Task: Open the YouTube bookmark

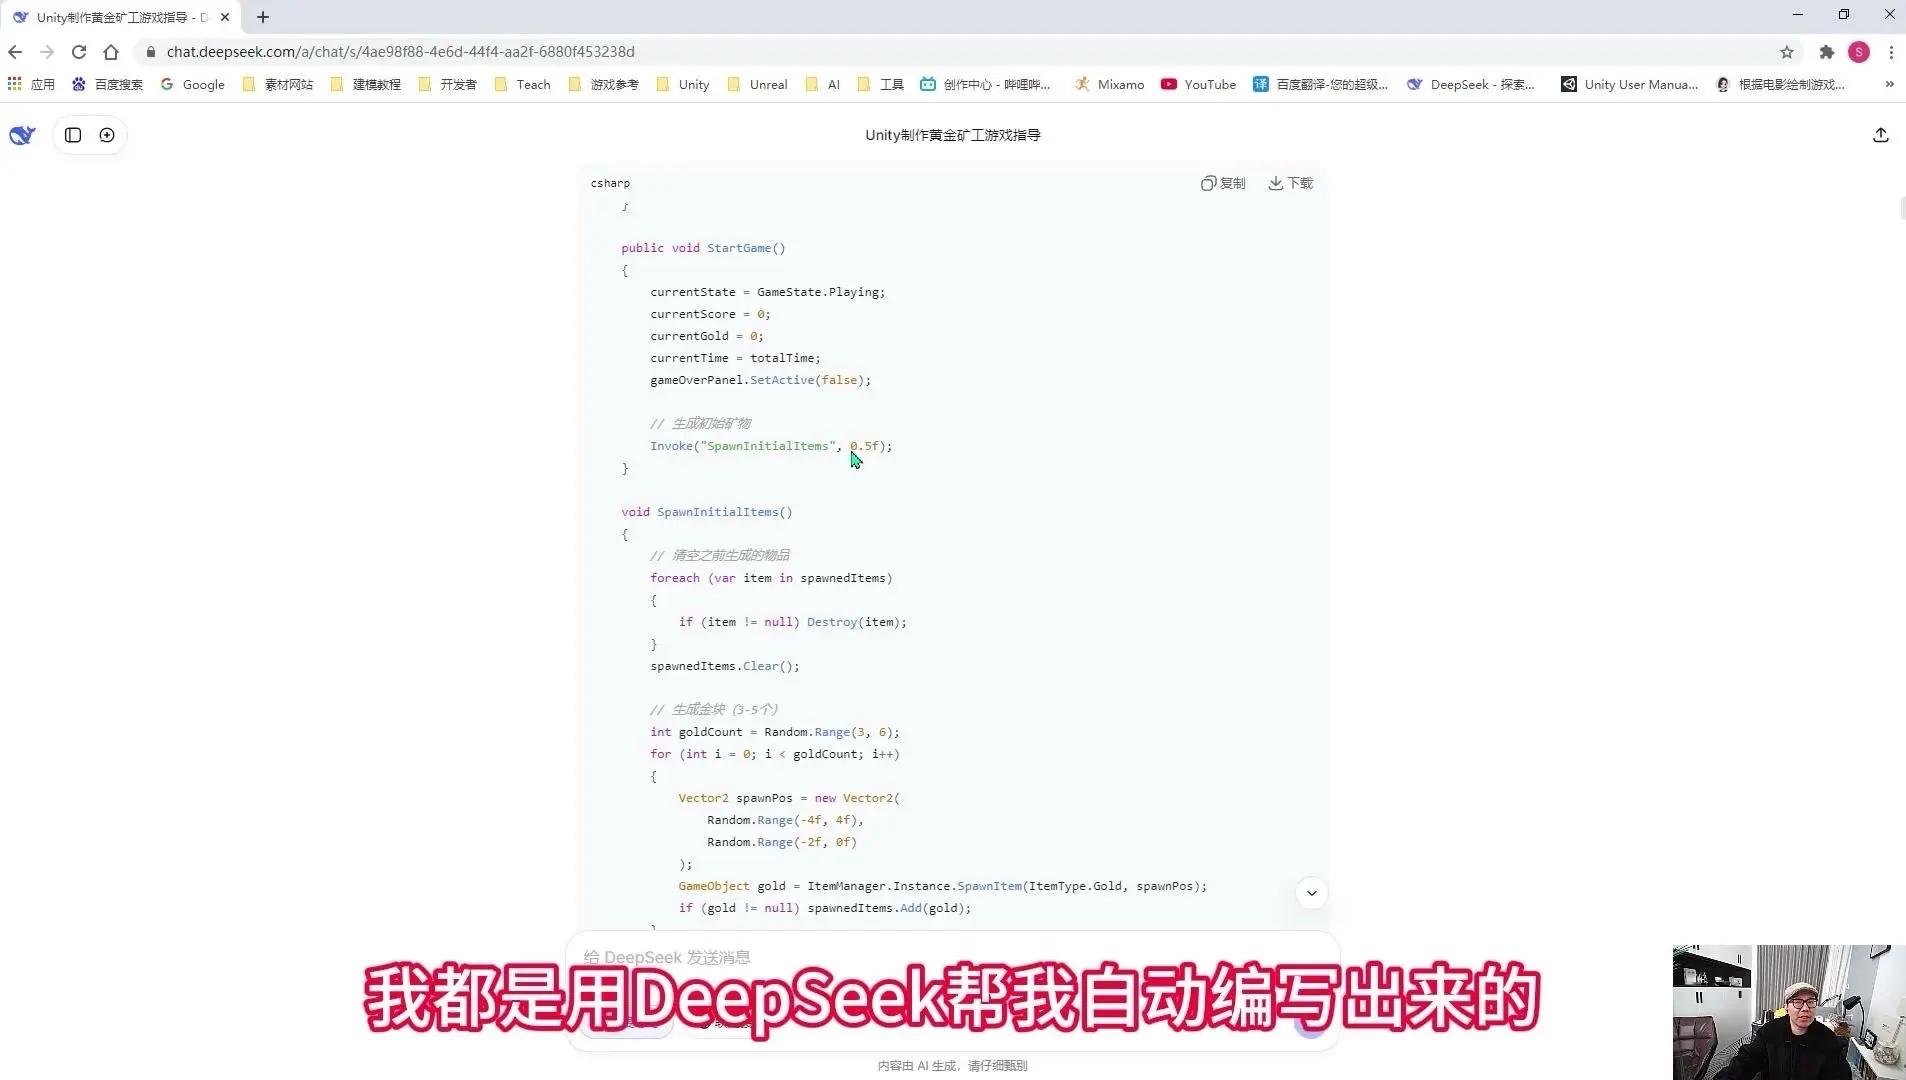Action: 1198,85
